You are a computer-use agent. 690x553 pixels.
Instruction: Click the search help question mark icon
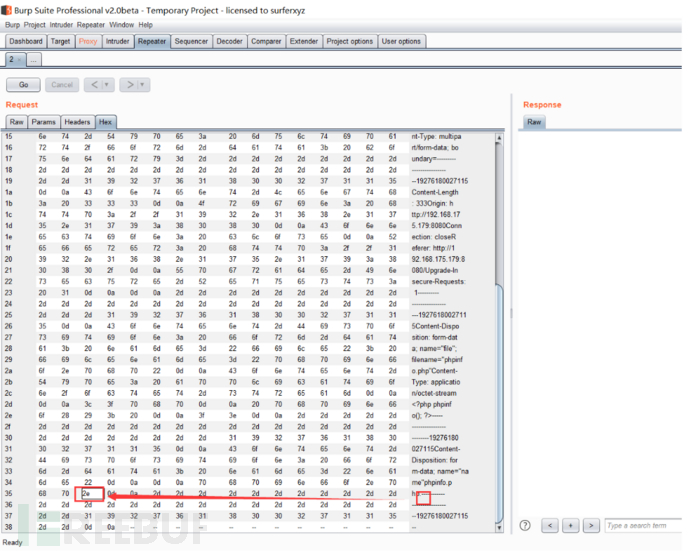525,525
